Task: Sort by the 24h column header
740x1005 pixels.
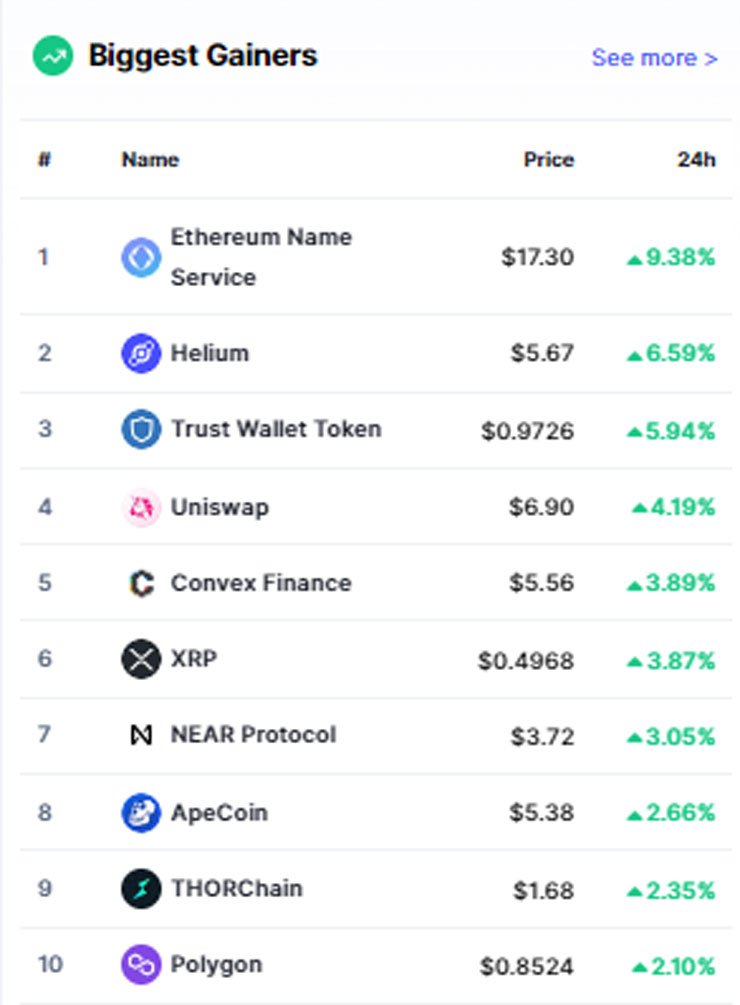Action: (696, 160)
